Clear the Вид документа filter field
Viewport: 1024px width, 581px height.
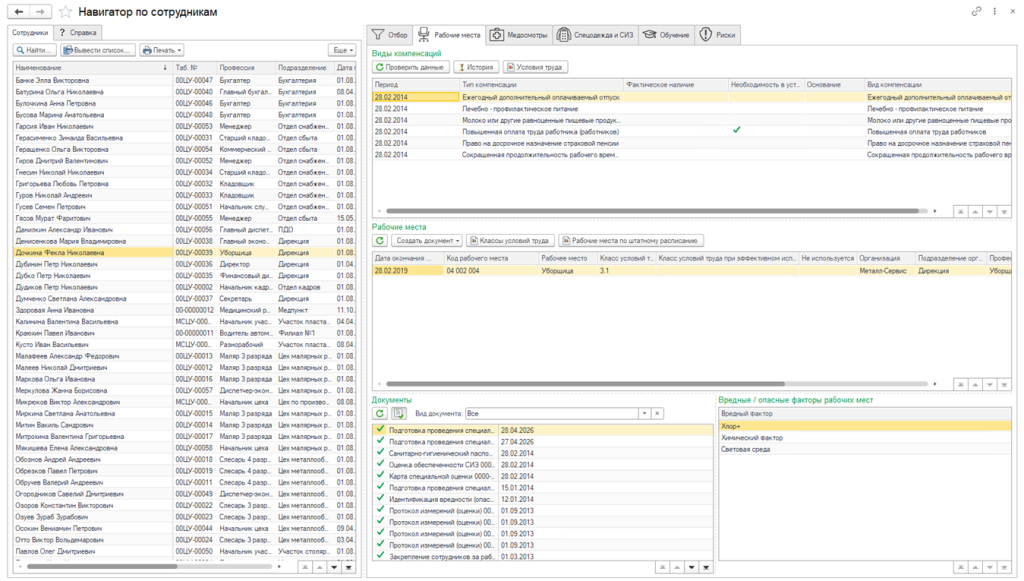point(657,413)
